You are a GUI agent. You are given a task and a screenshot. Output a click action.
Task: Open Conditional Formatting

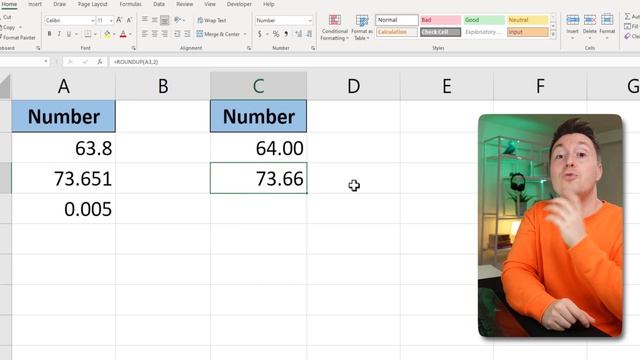pyautogui.click(x=334, y=28)
